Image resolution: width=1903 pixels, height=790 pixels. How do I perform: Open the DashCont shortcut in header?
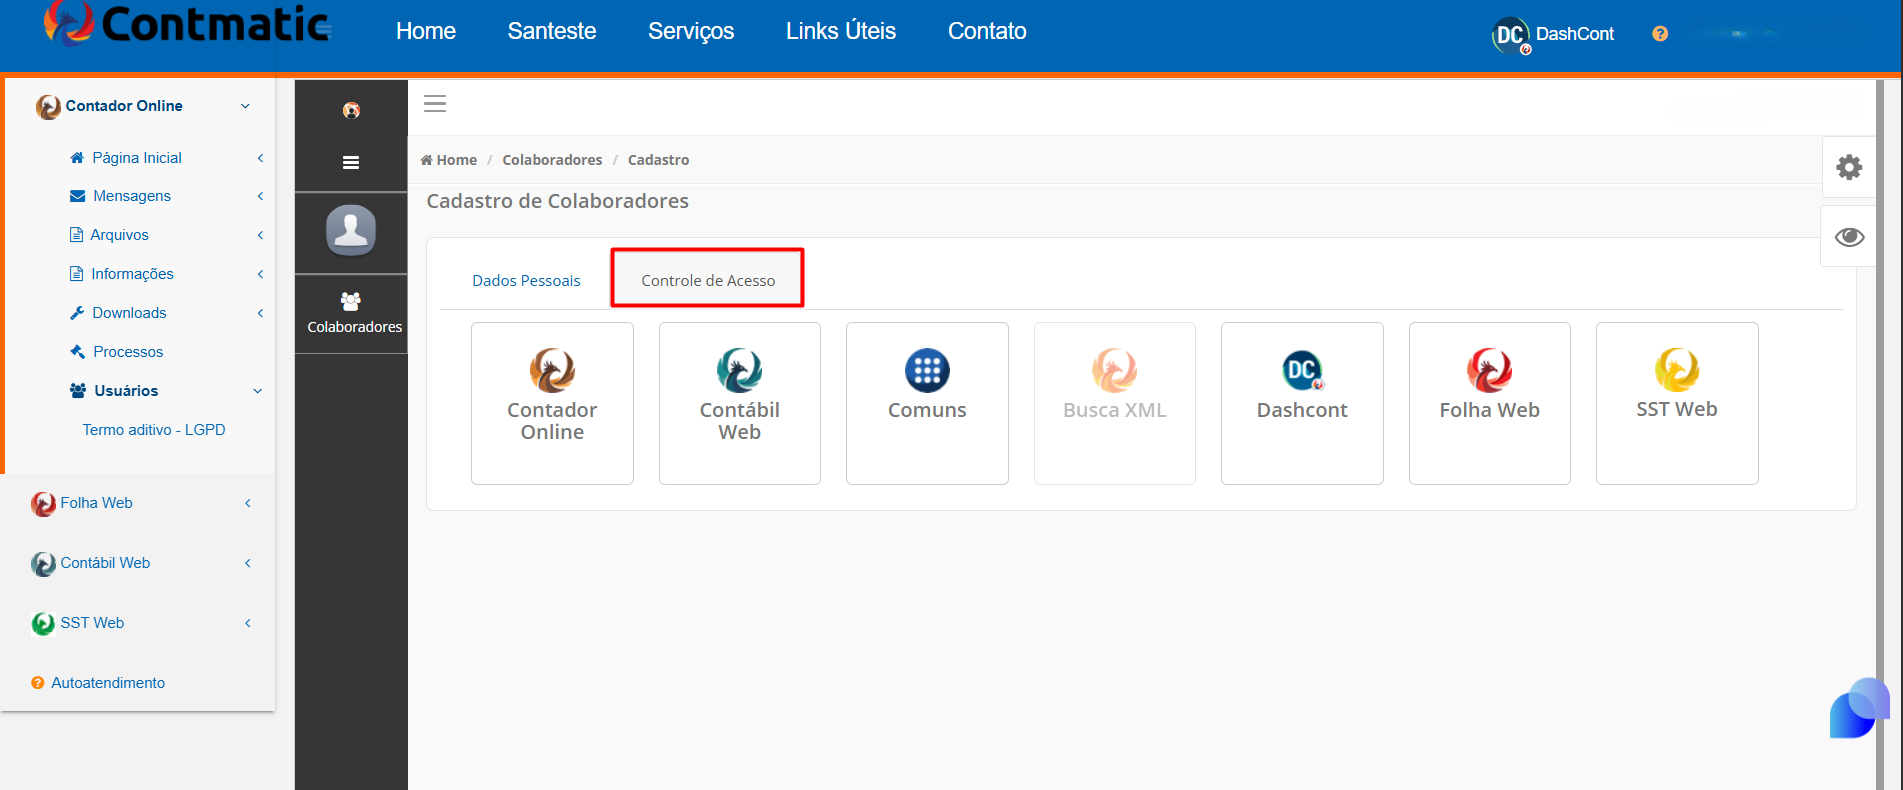coord(1553,34)
